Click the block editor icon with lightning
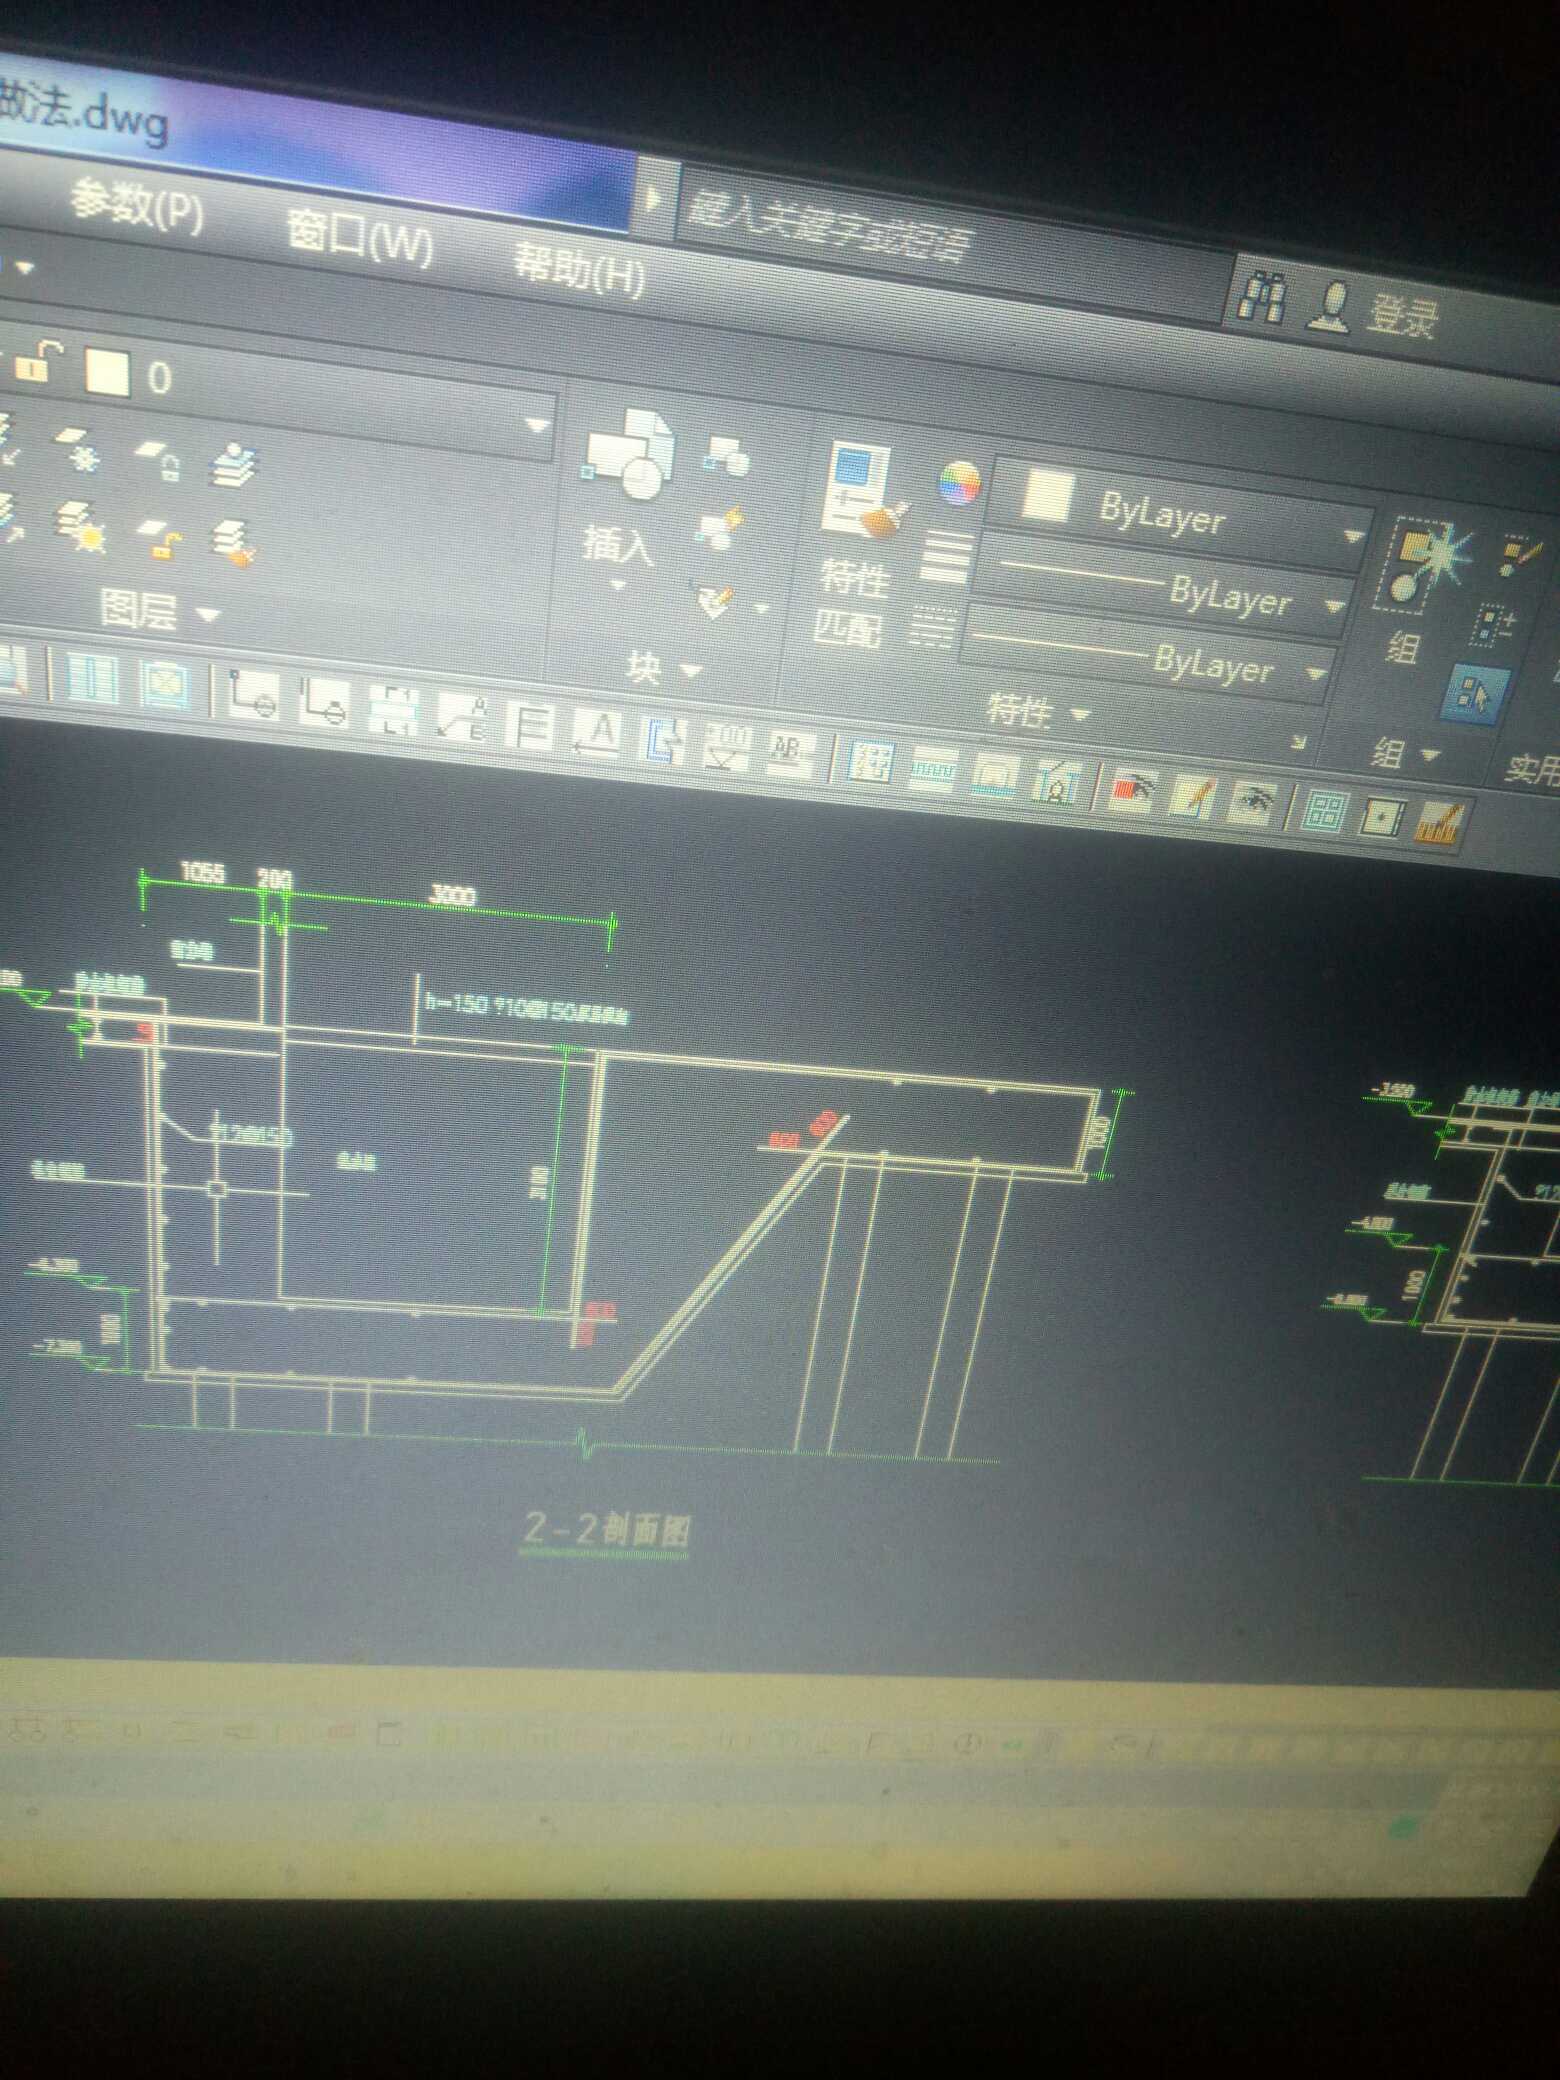The image size is (1560, 2080). (721, 528)
